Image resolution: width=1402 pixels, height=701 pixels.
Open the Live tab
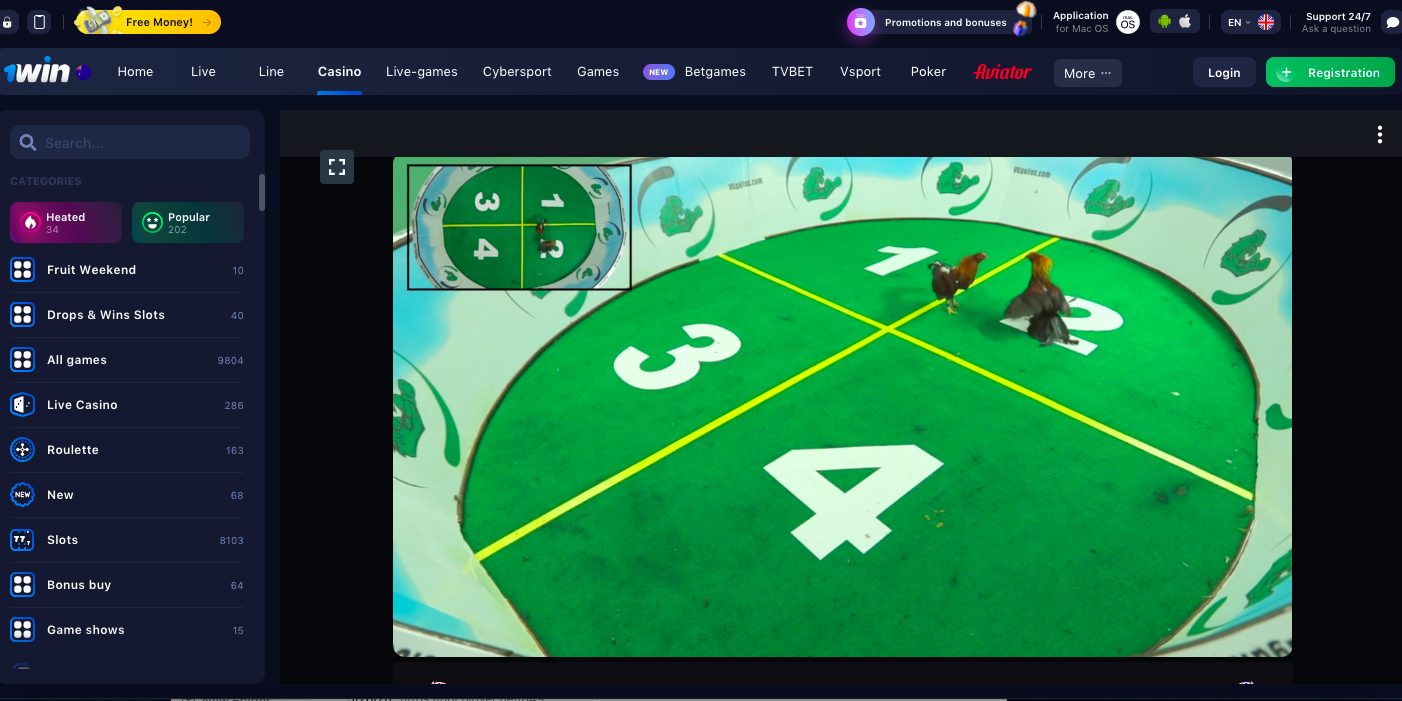pyautogui.click(x=203, y=72)
